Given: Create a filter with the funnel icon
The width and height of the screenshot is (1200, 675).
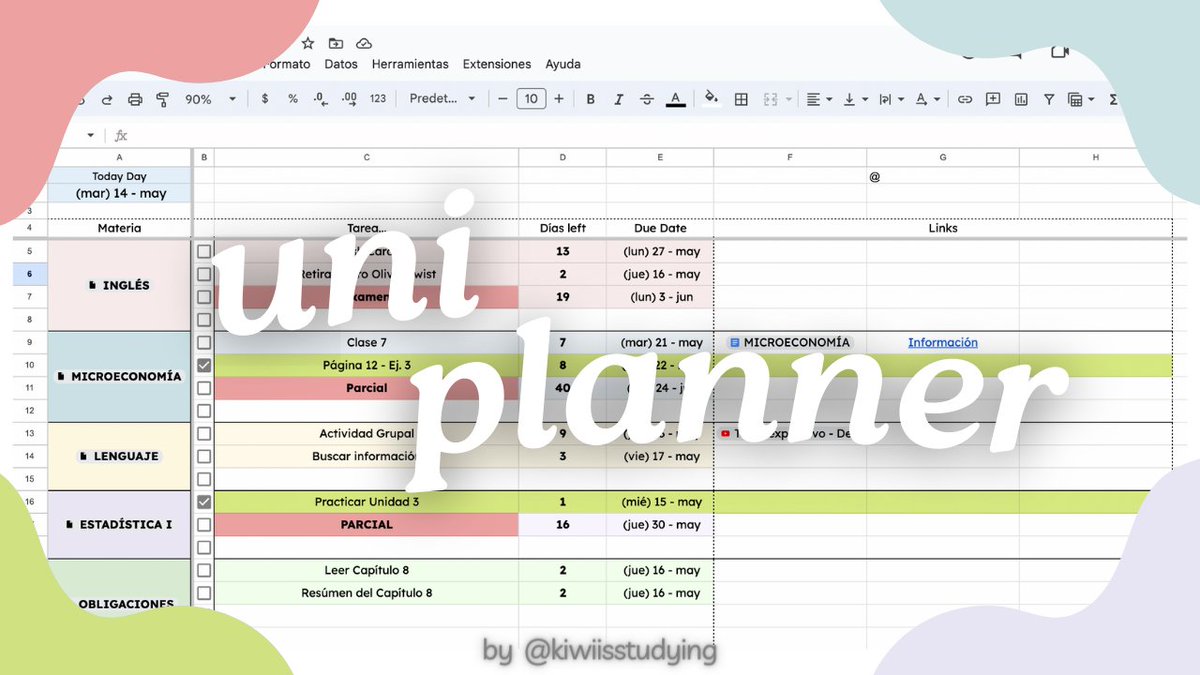Looking at the screenshot, I should tap(1049, 99).
